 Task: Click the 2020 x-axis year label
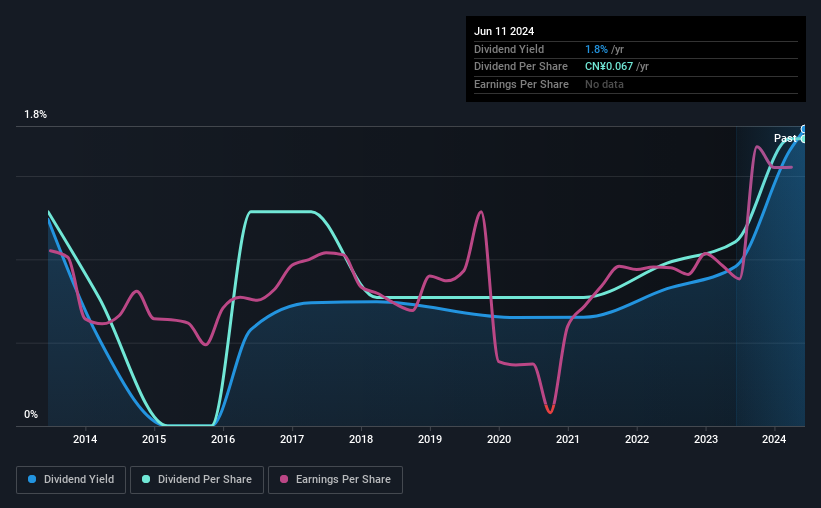(x=499, y=439)
